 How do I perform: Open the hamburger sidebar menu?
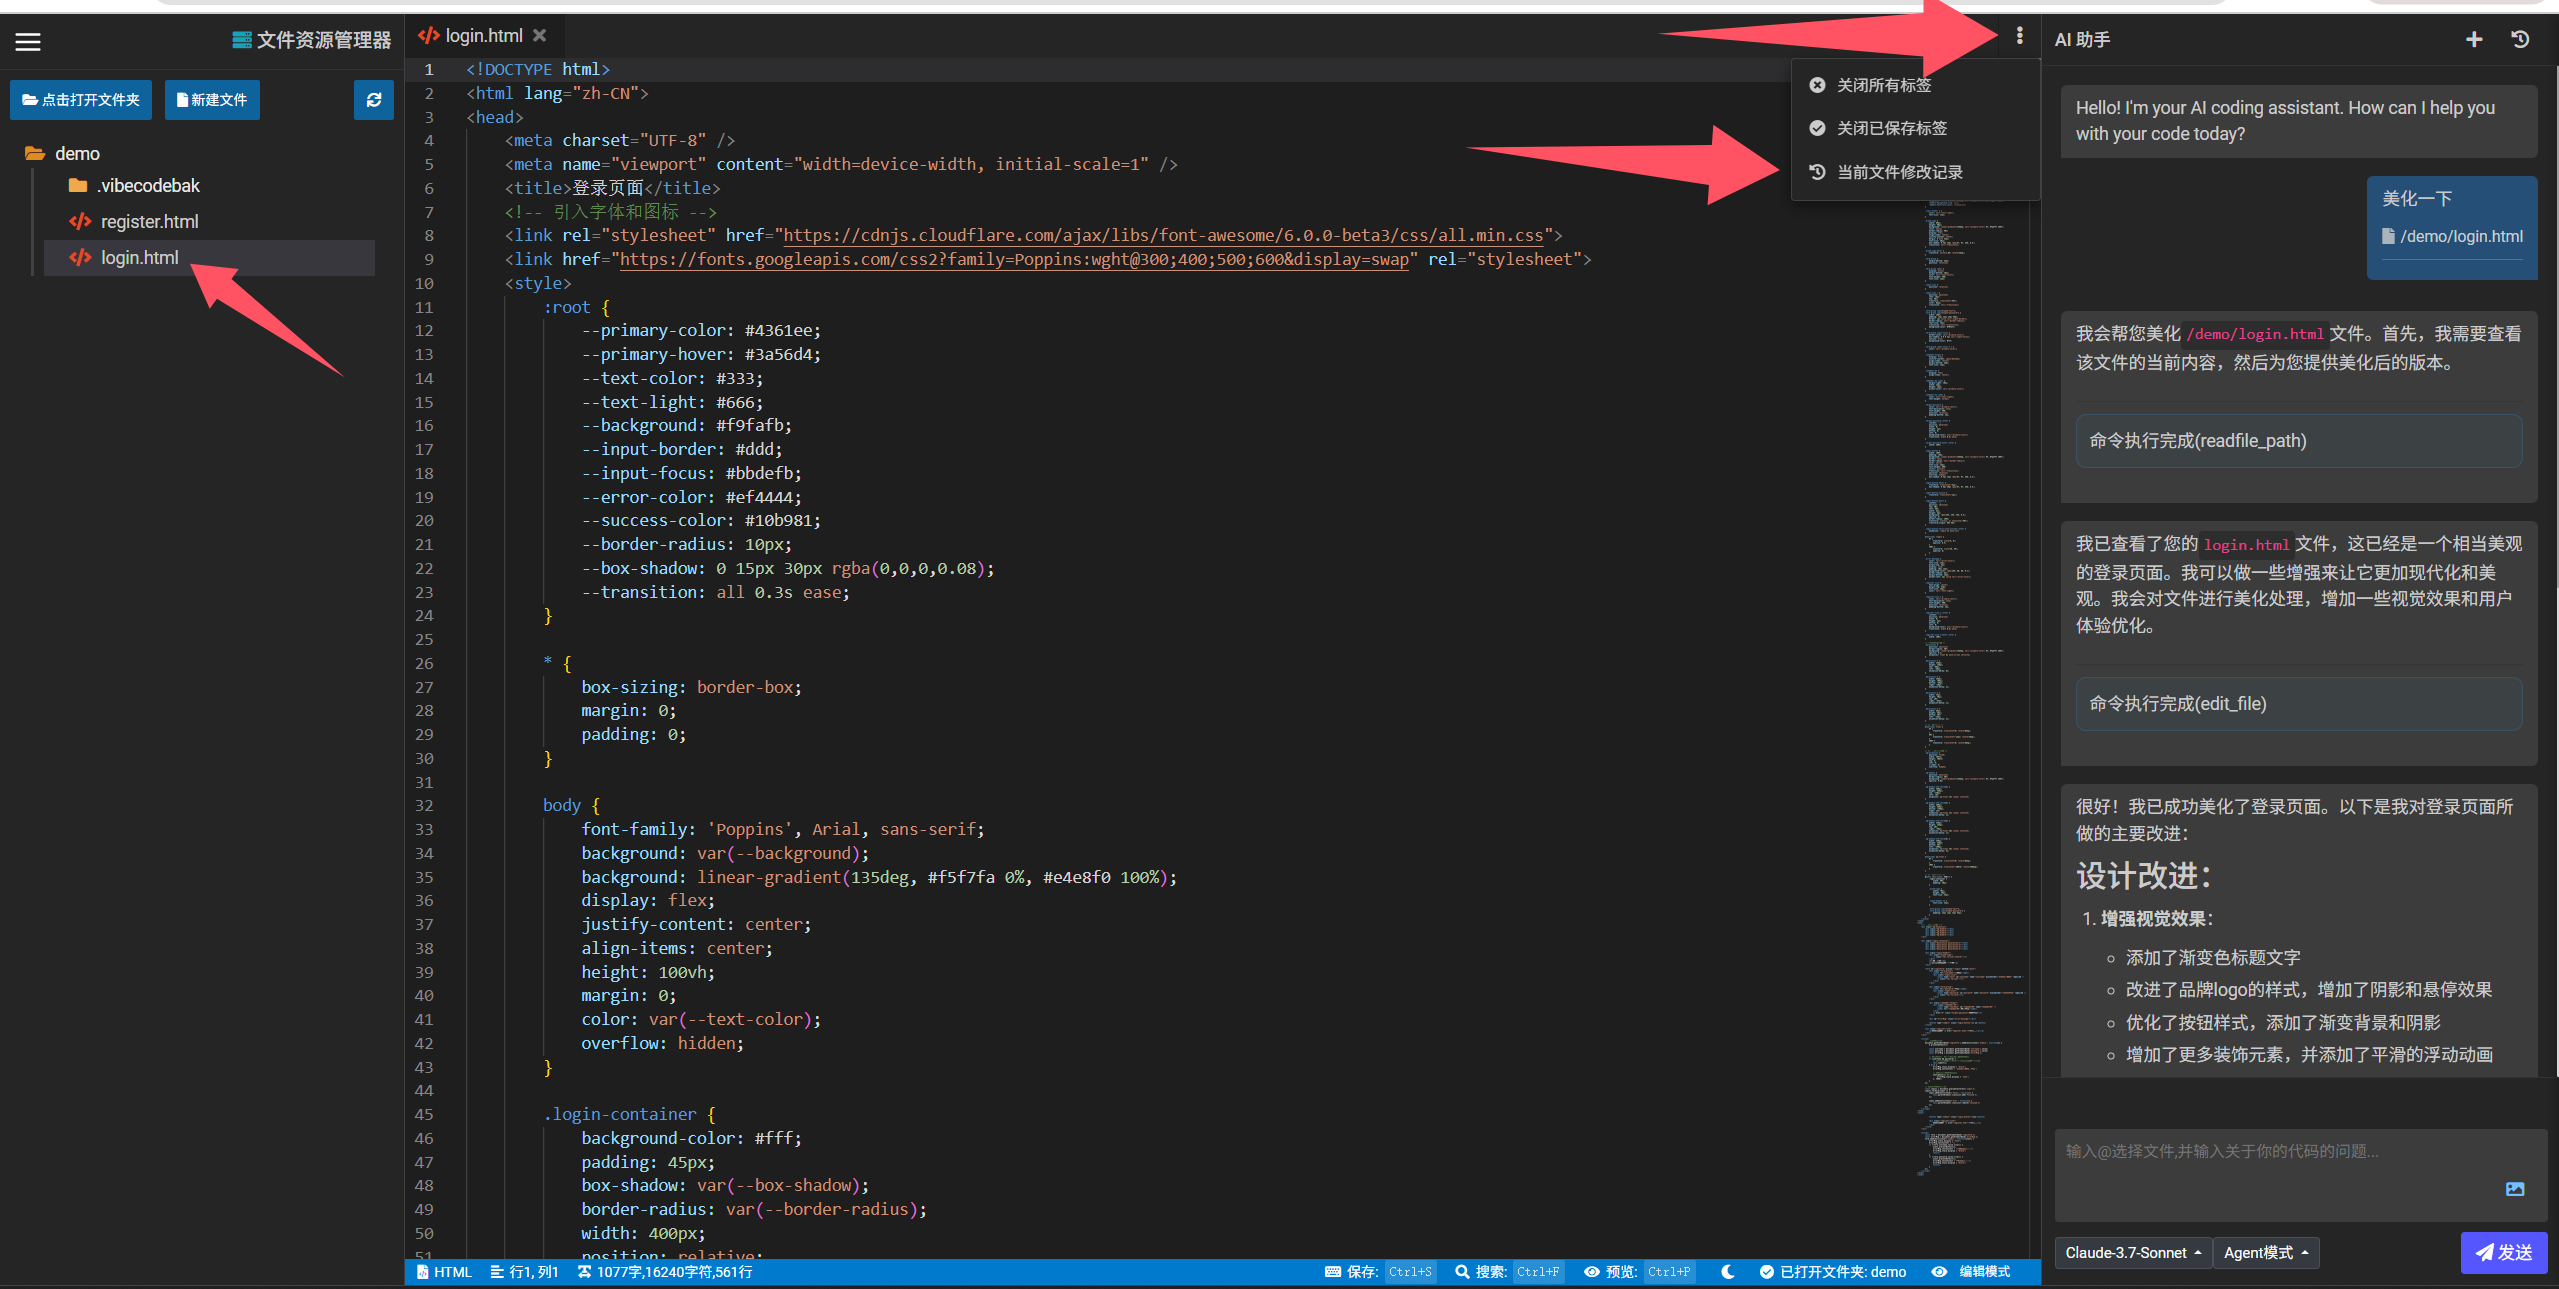(28, 41)
